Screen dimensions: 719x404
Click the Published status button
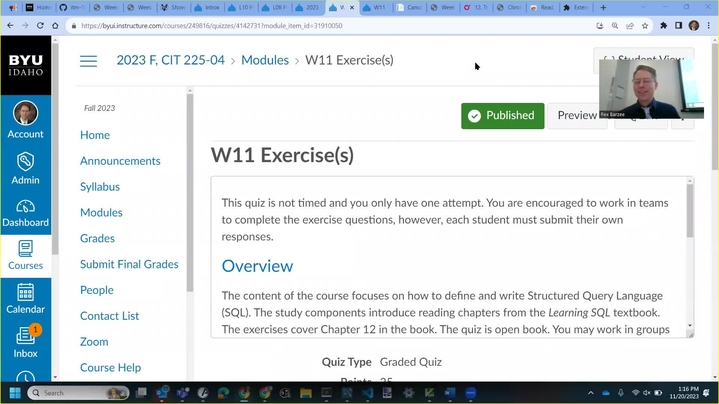tap(503, 116)
